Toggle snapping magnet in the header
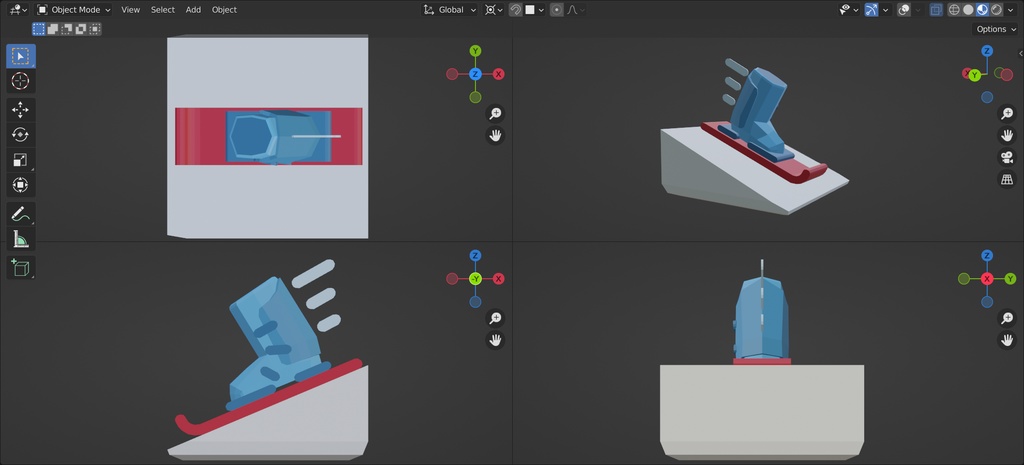1024x465 pixels. [515, 10]
